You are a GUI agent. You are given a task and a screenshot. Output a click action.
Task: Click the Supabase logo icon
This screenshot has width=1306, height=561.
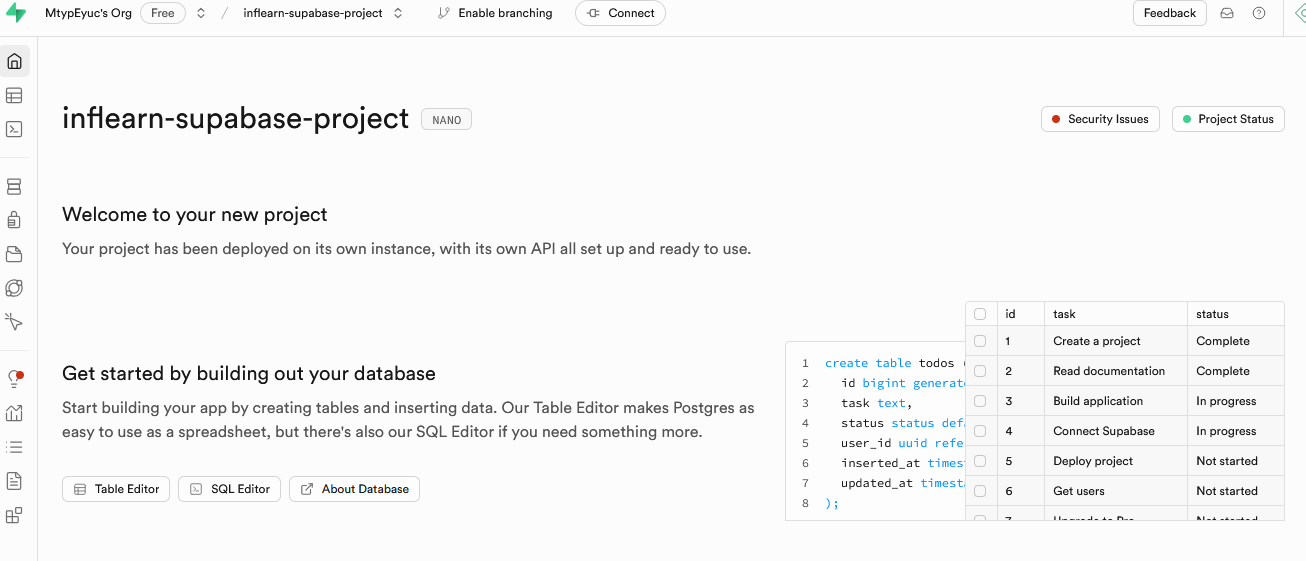15,14
